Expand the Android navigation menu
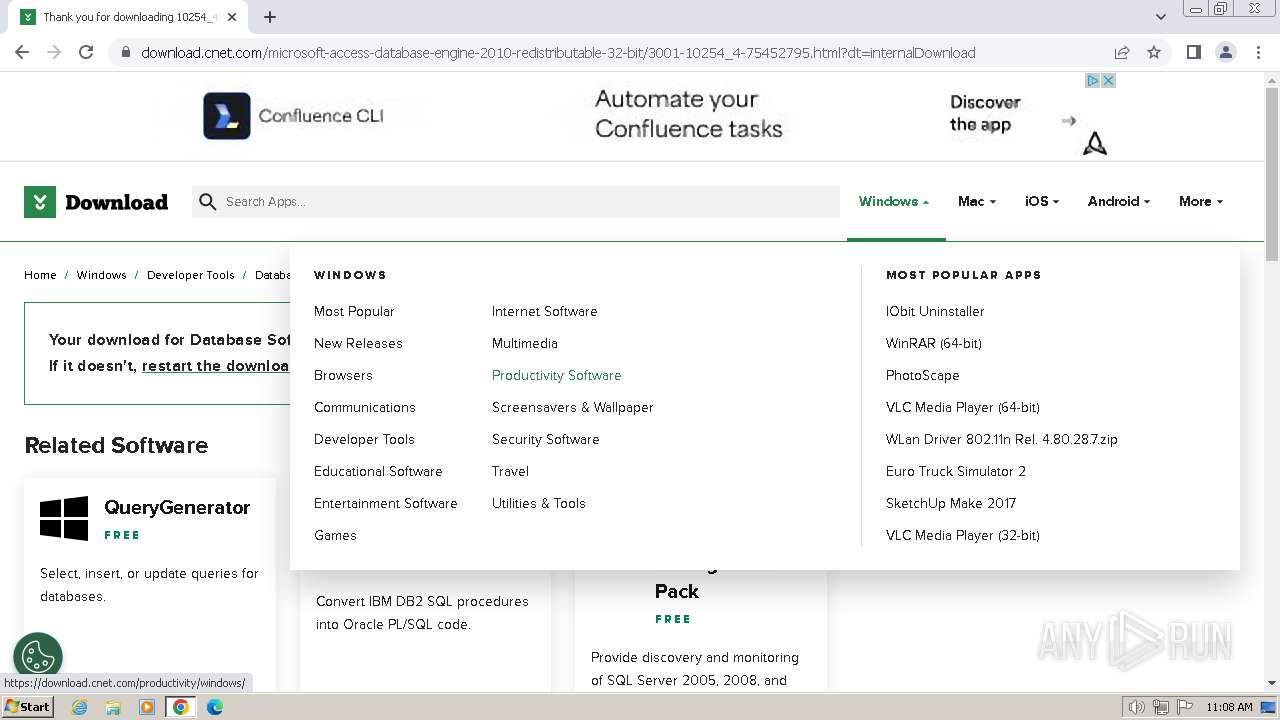The image size is (1280, 720). click(x=1119, y=202)
